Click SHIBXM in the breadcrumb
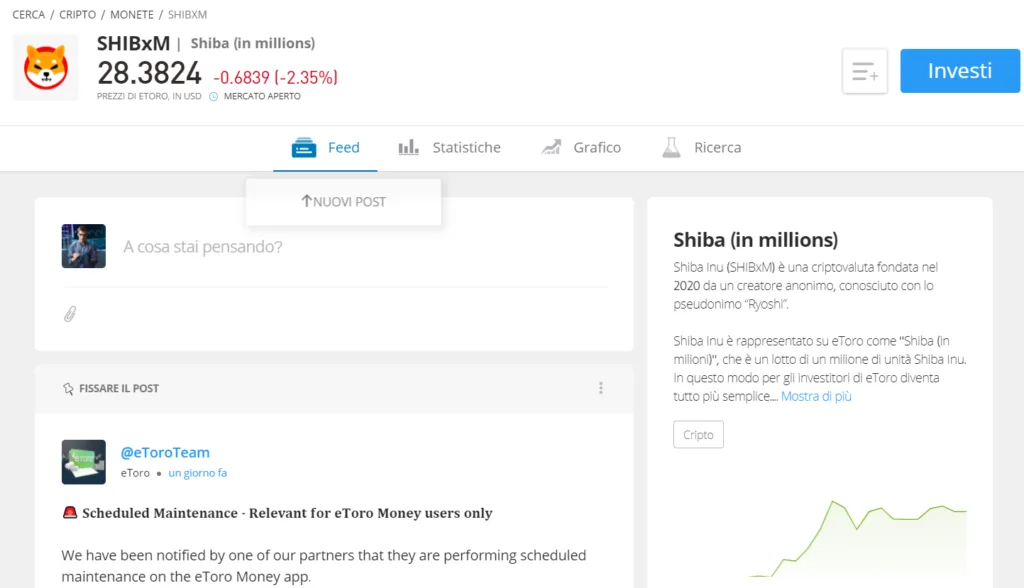 [x=187, y=14]
